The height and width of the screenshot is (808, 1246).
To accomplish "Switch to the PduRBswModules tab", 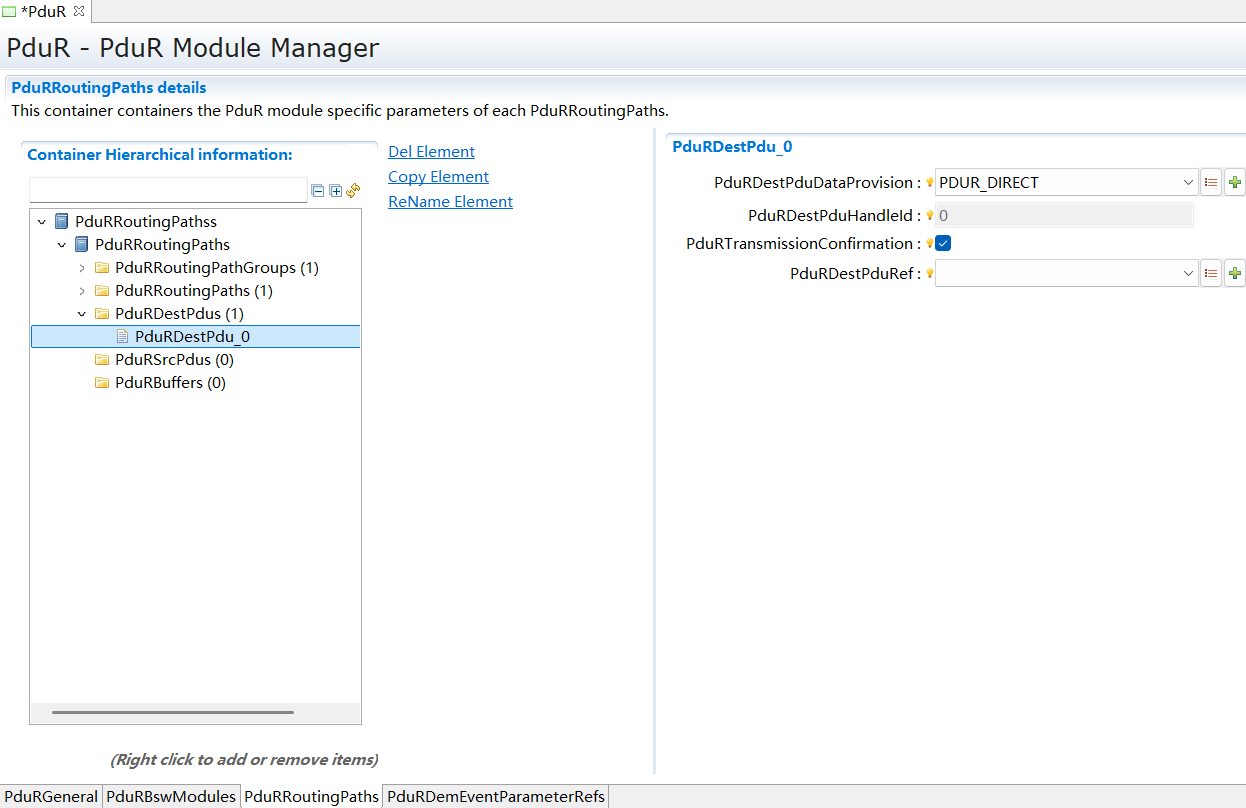I will pos(169,796).
